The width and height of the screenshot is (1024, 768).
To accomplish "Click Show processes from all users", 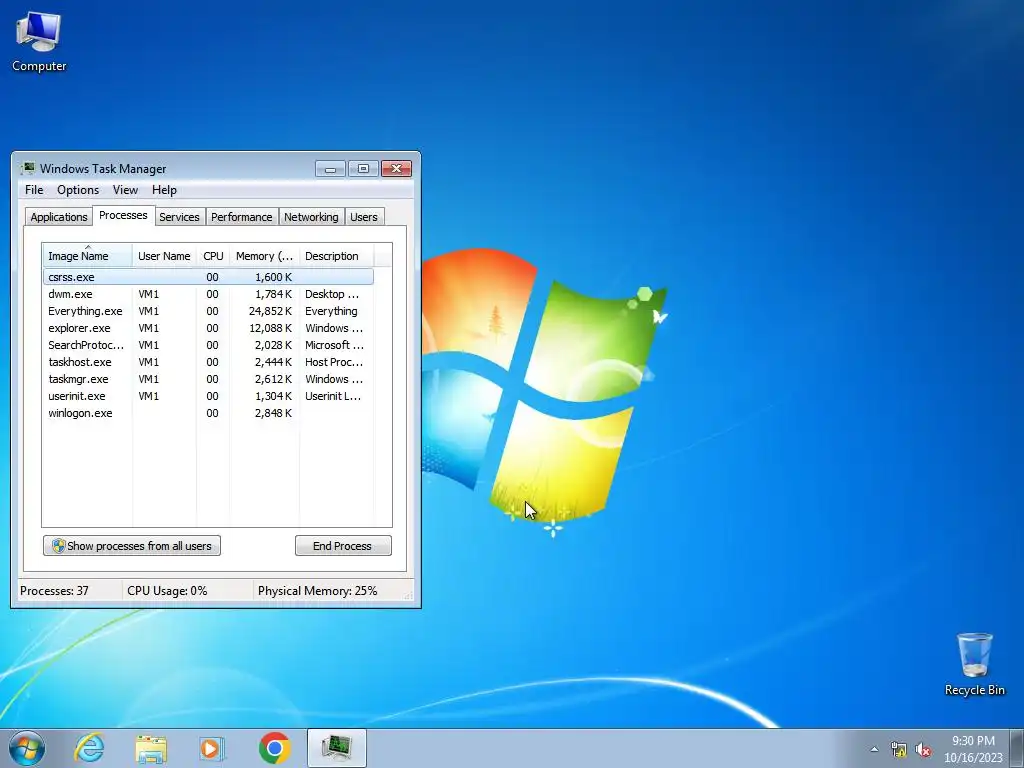I will tap(132, 546).
